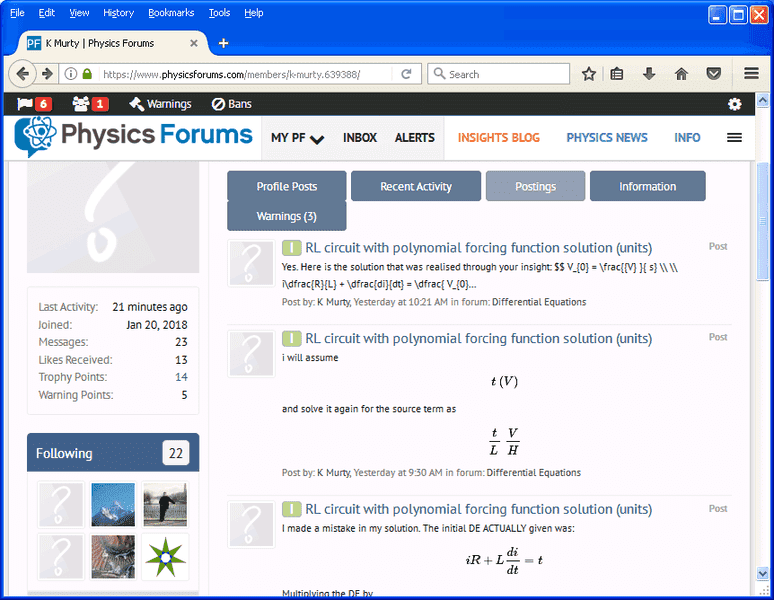
Task: Open the Pocket icon in toolbar
Action: point(713,74)
